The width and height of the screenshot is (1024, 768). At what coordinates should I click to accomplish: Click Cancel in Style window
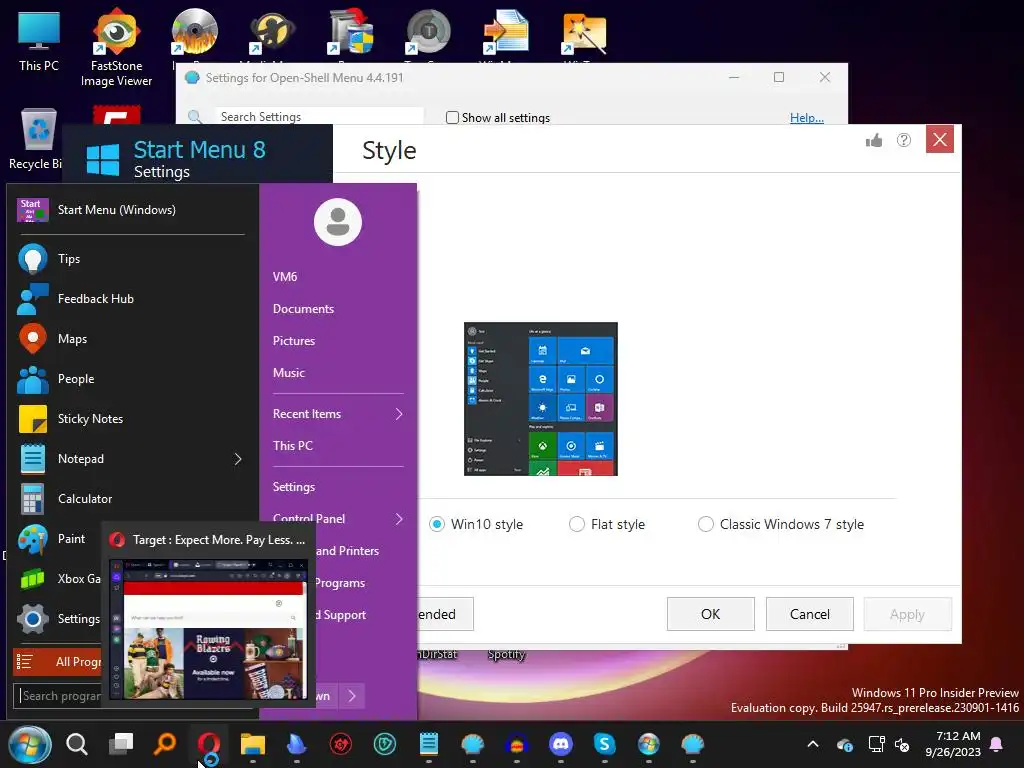(810, 614)
